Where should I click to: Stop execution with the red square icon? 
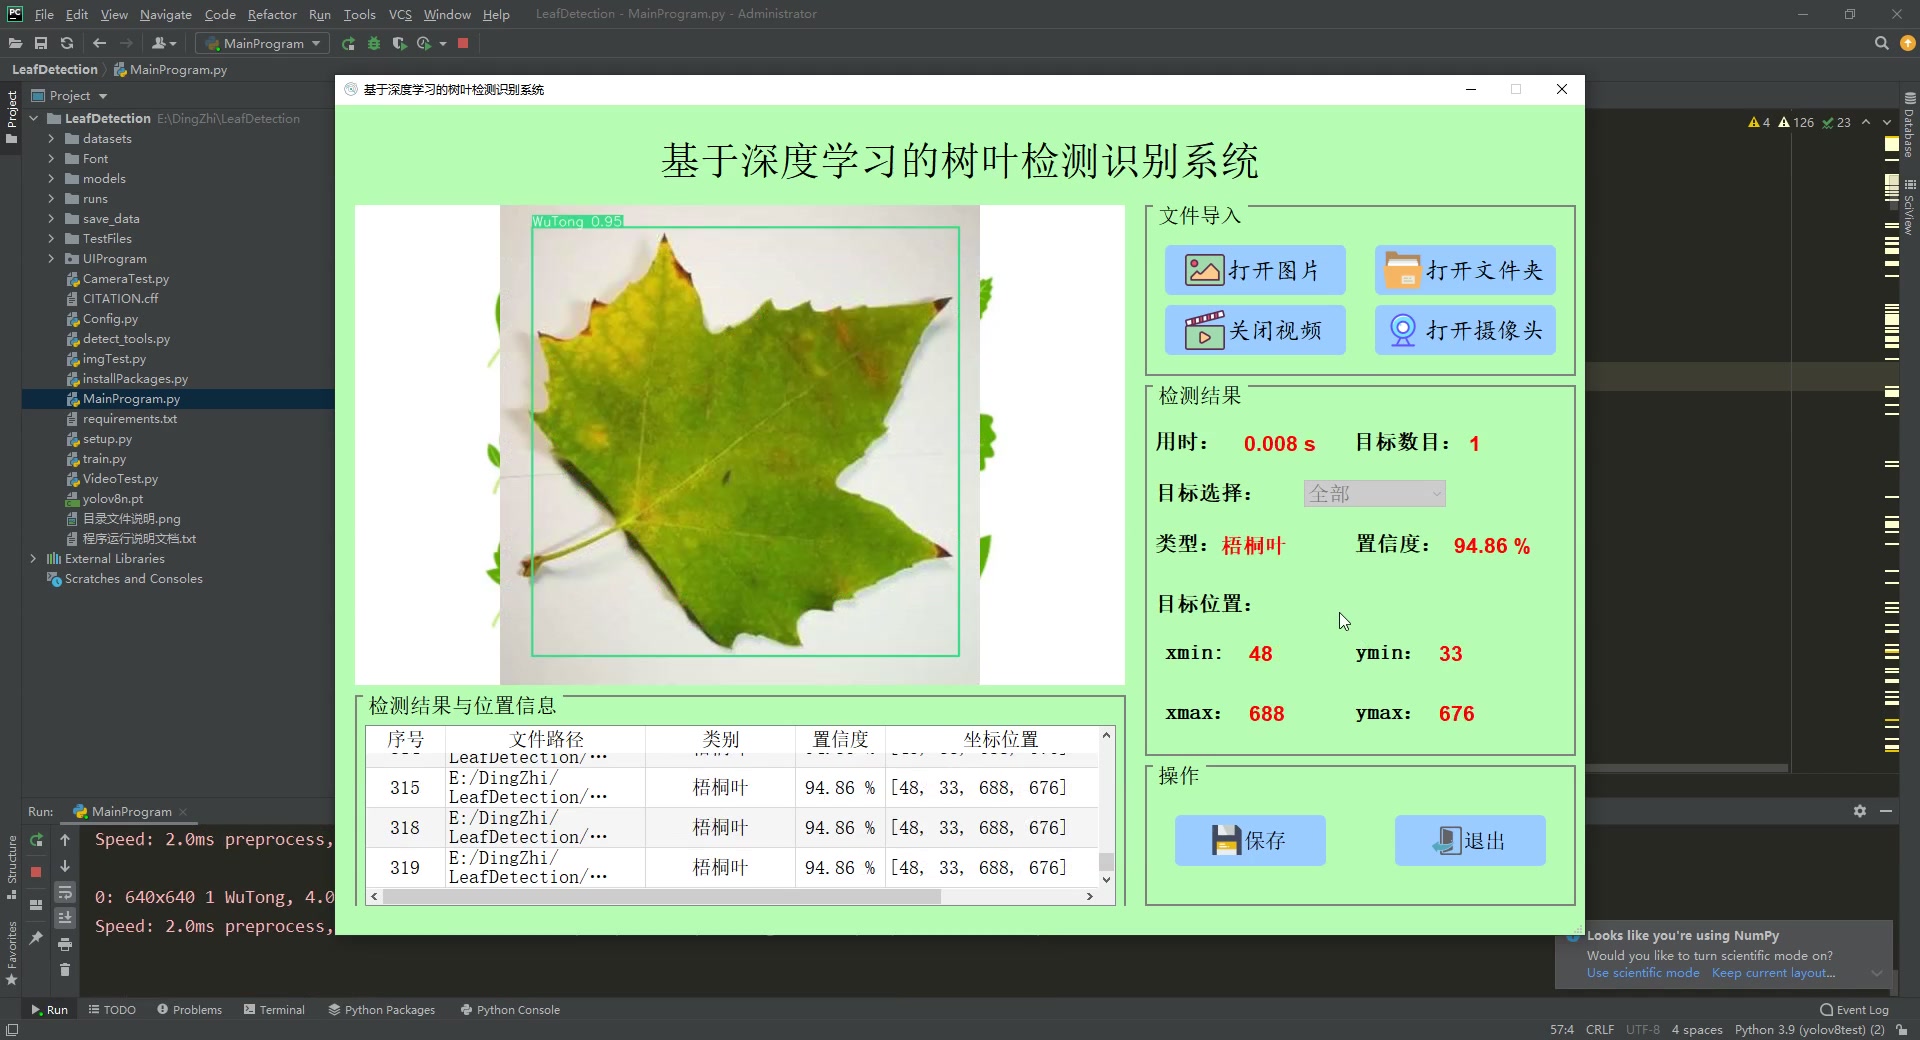463,43
